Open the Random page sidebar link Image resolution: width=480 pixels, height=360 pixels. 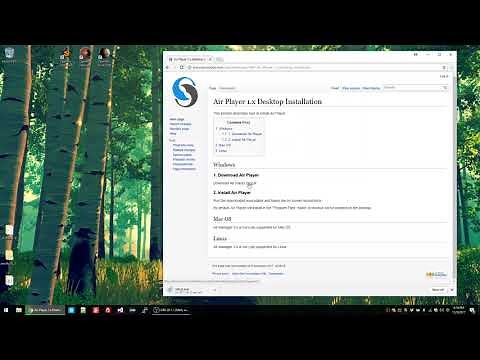[x=179, y=129]
